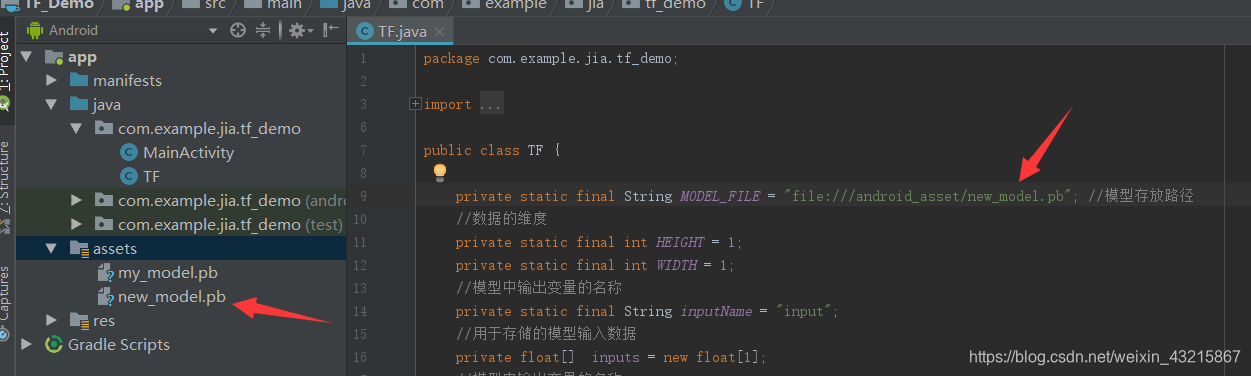Select the TF class in the project tree

click(151, 176)
